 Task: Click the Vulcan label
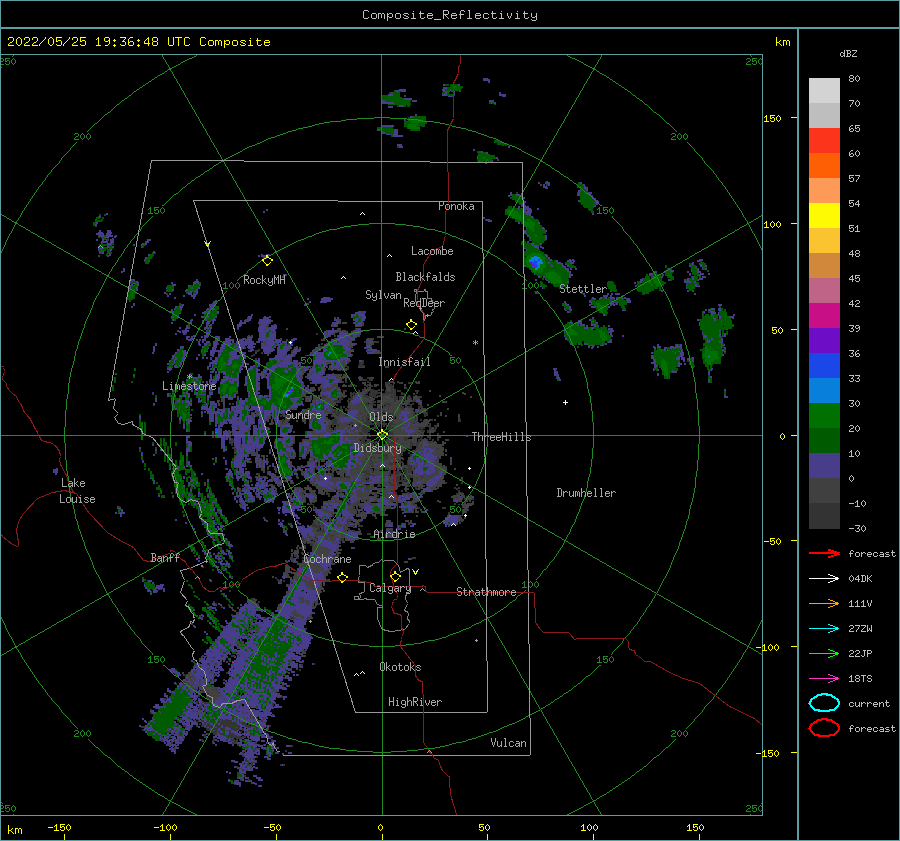[509, 743]
